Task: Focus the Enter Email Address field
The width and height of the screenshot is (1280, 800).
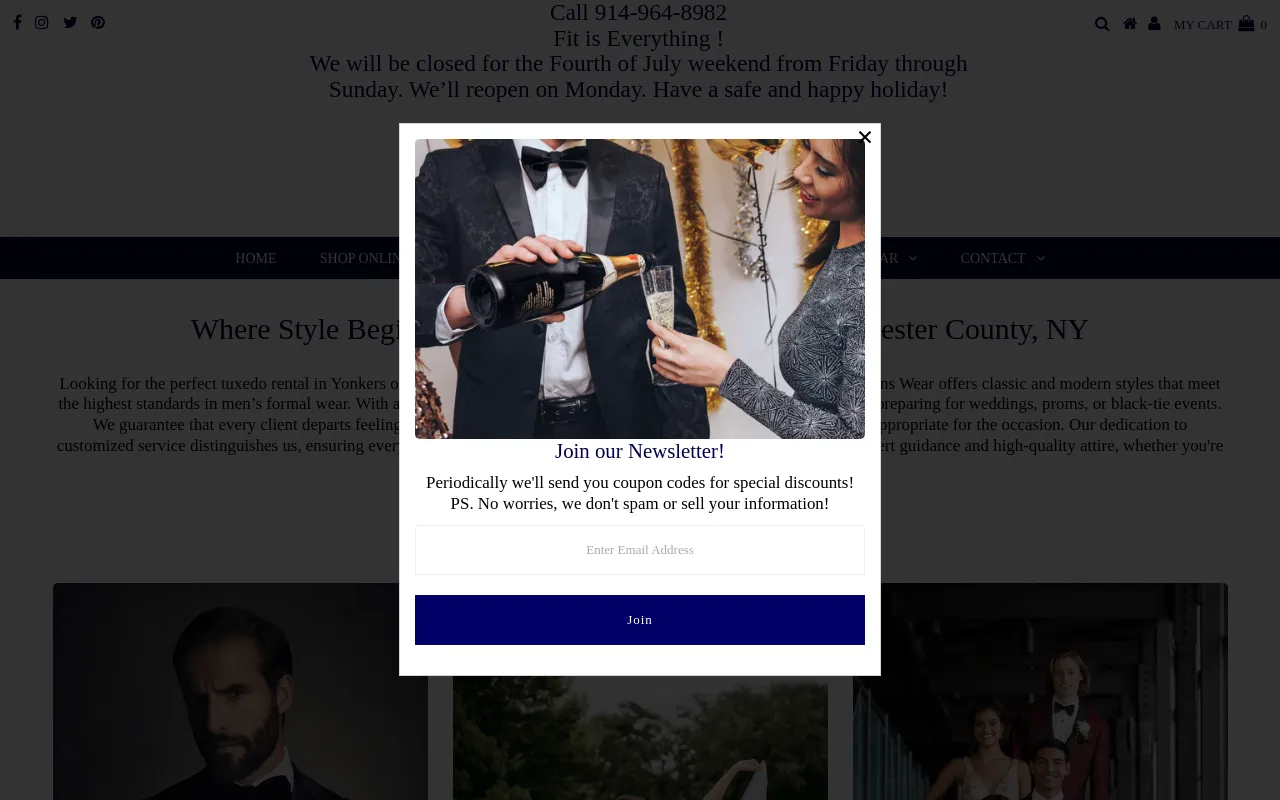Action: click(x=640, y=550)
